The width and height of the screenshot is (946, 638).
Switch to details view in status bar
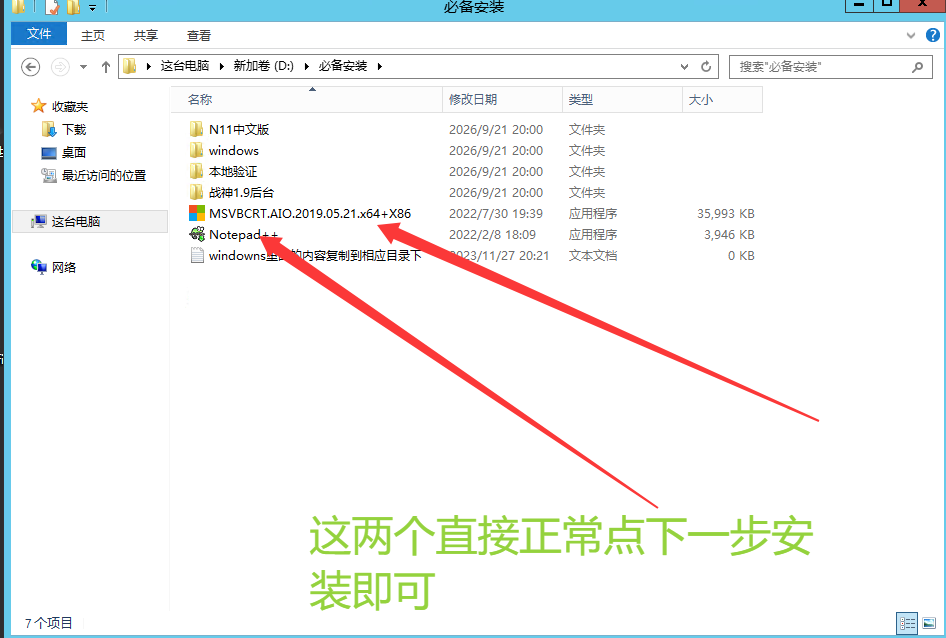(x=907, y=623)
